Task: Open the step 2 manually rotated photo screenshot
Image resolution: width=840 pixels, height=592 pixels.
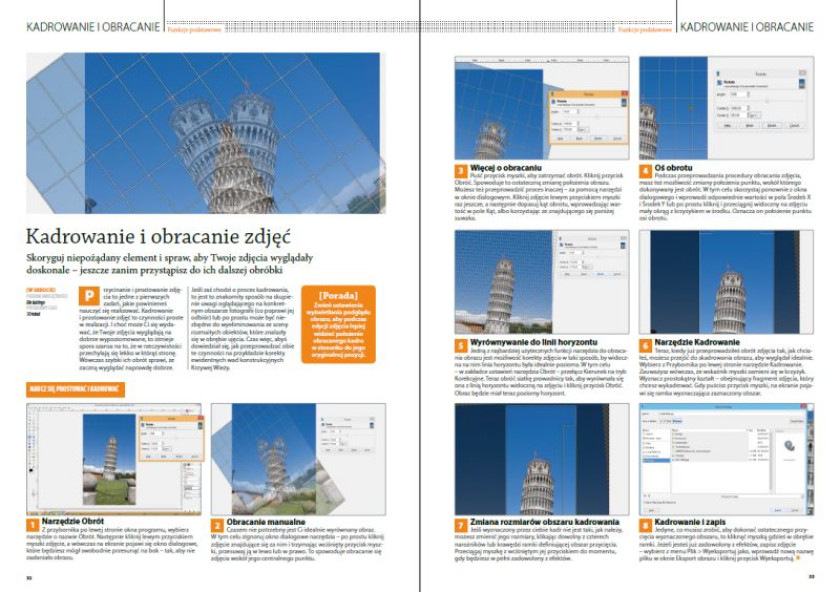Action: (298, 459)
